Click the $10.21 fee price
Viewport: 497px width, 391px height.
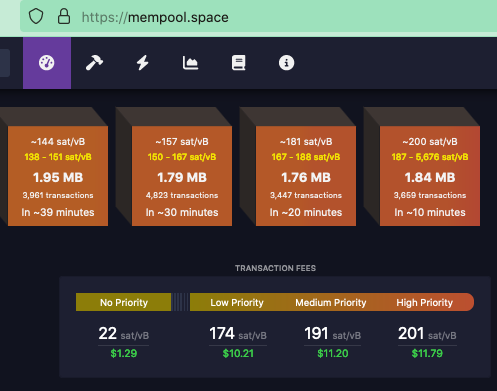[238, 353]
